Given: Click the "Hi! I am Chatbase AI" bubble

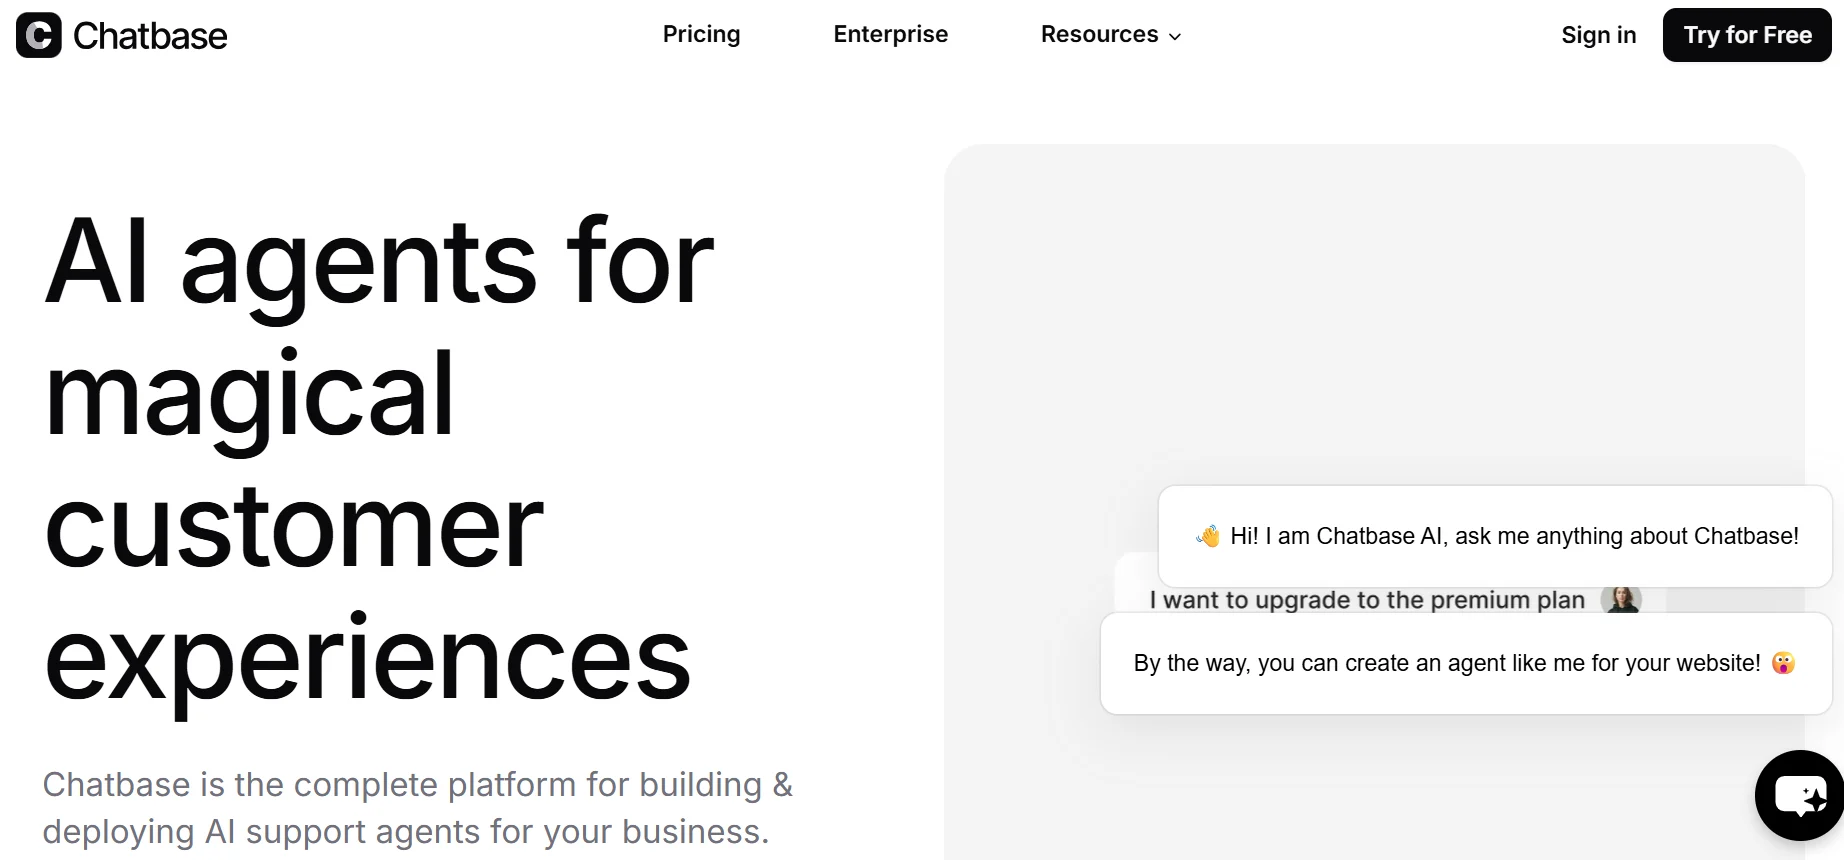Looking at the screenshot, I should (x=1495, y=536).
